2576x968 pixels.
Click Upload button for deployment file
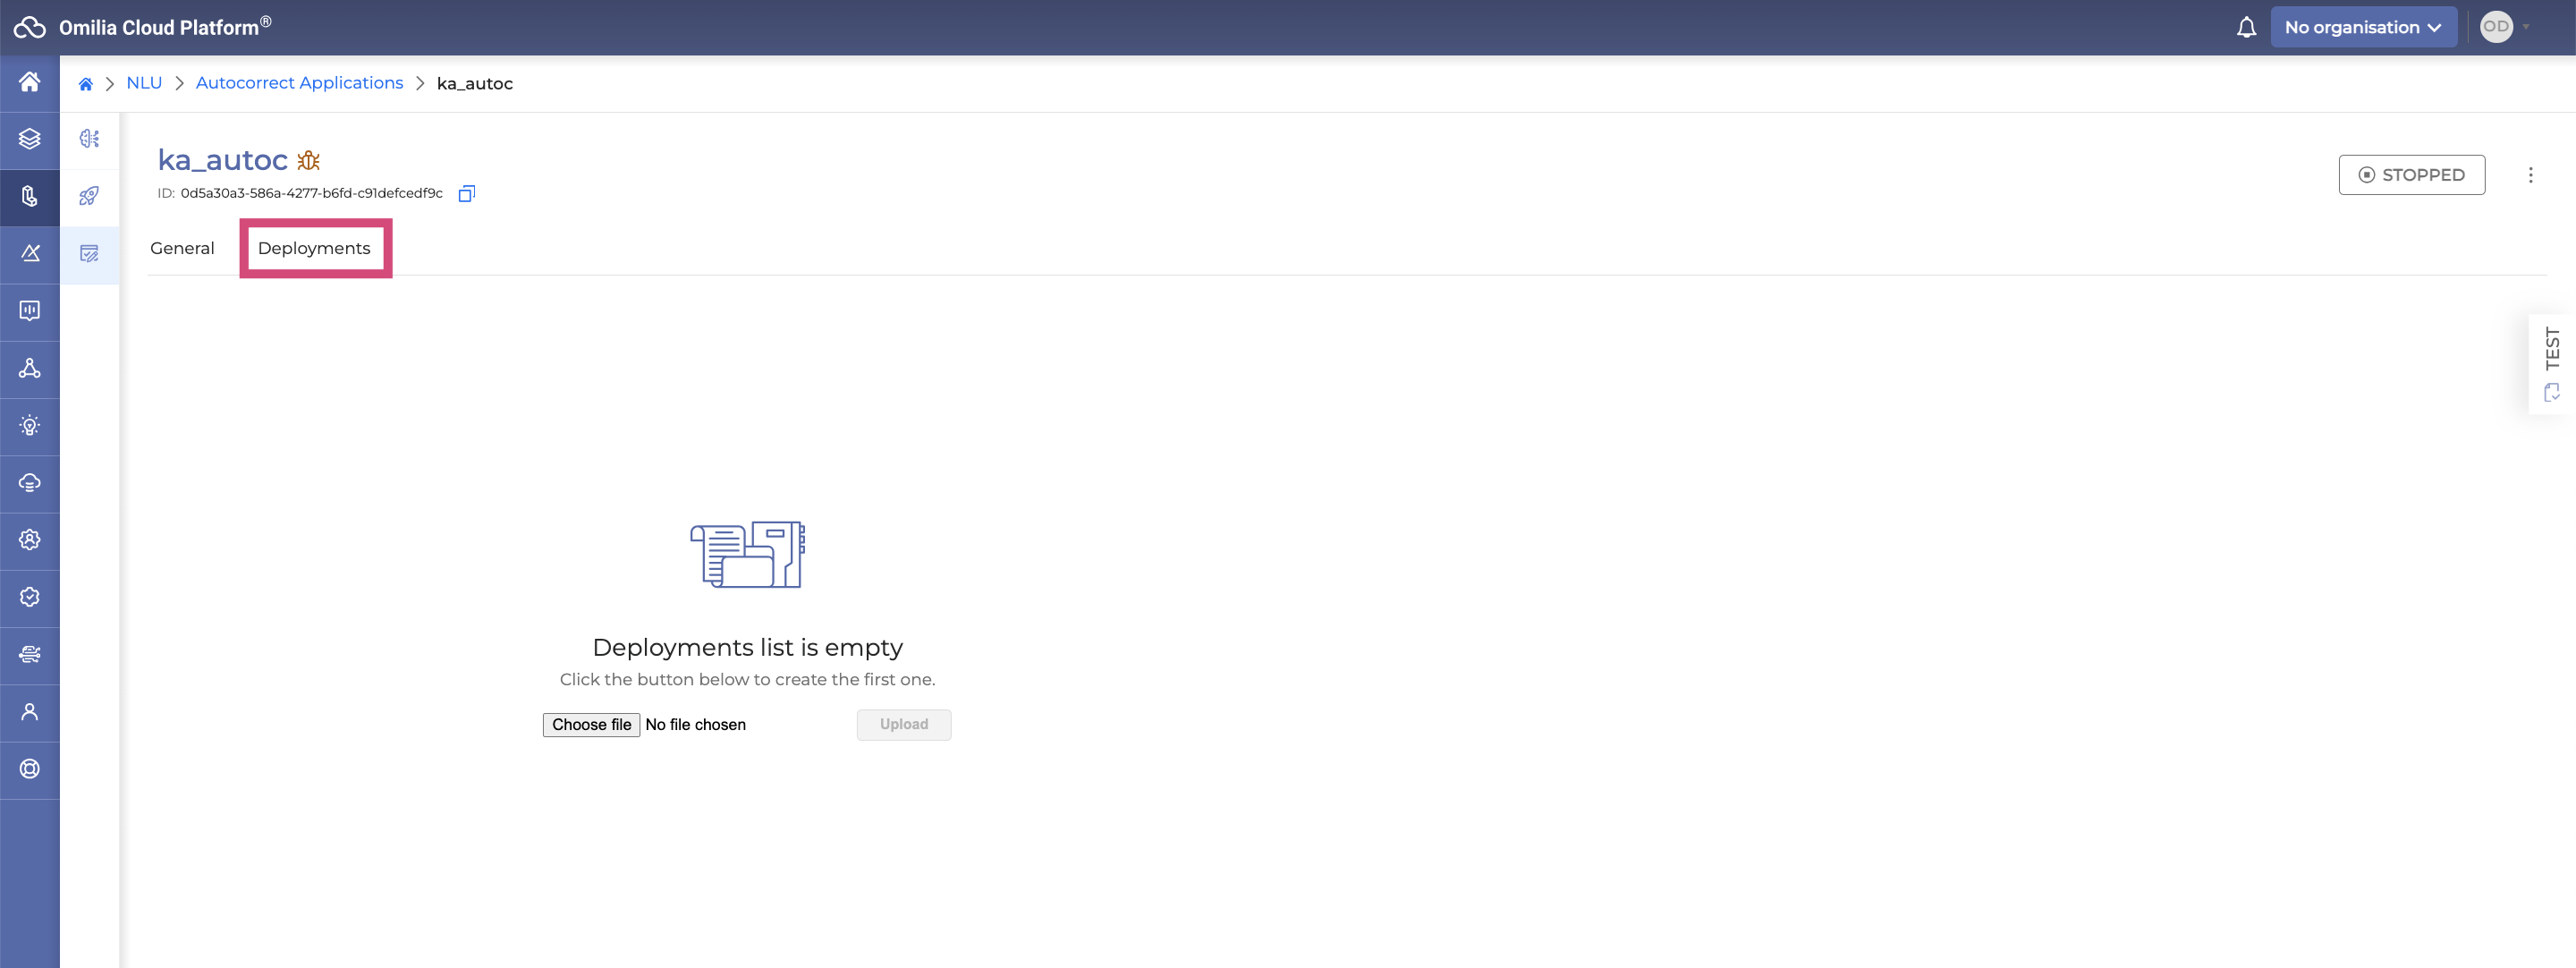903,723
